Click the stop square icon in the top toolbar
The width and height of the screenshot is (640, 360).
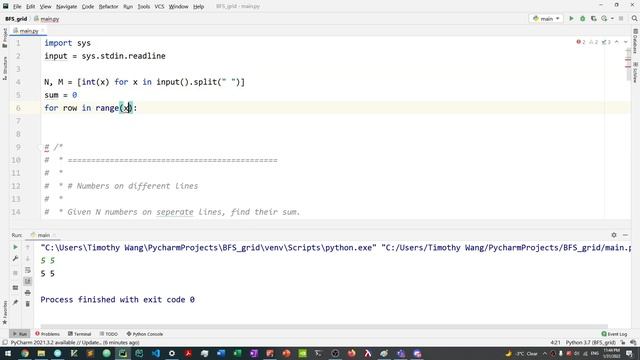[x=621, y=19]
